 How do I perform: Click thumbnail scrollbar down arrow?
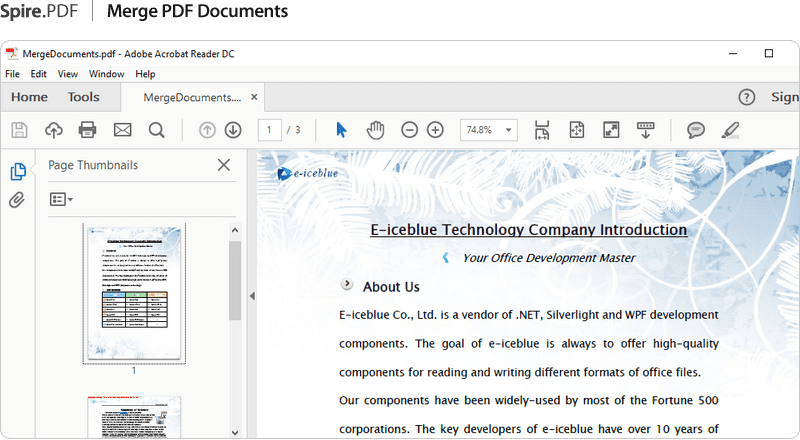pyautogui.click(x=235, y=432)
